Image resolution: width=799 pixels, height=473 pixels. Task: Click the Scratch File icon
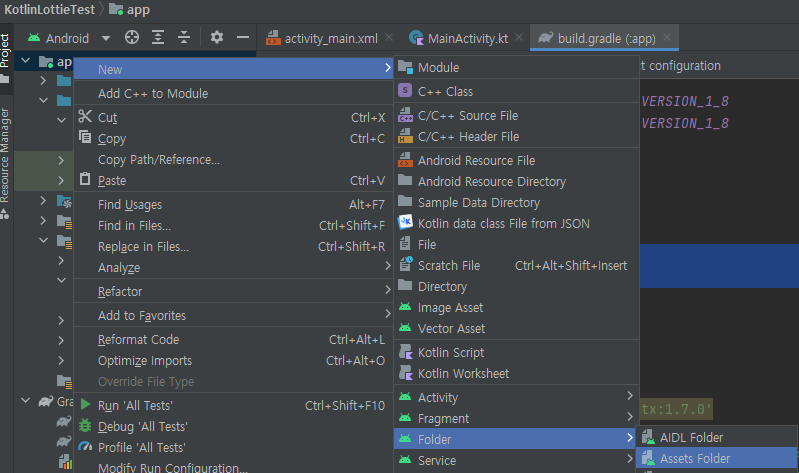point(406,264)
